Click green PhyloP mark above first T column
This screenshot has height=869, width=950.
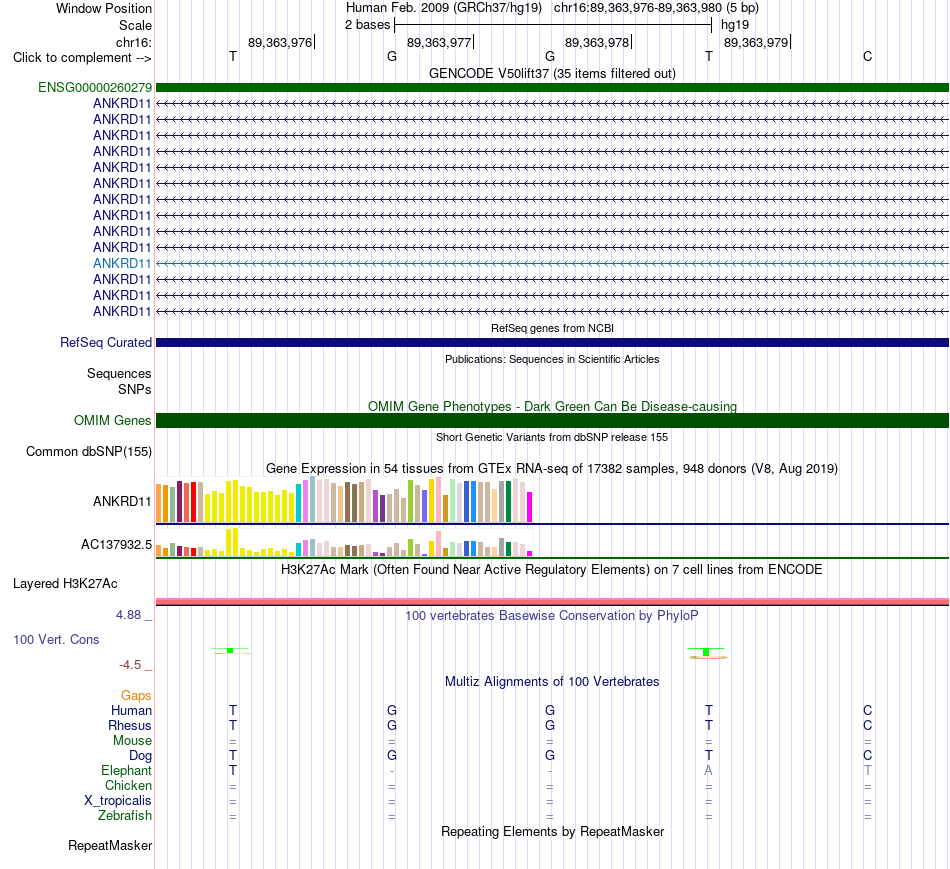pos(230,651)
